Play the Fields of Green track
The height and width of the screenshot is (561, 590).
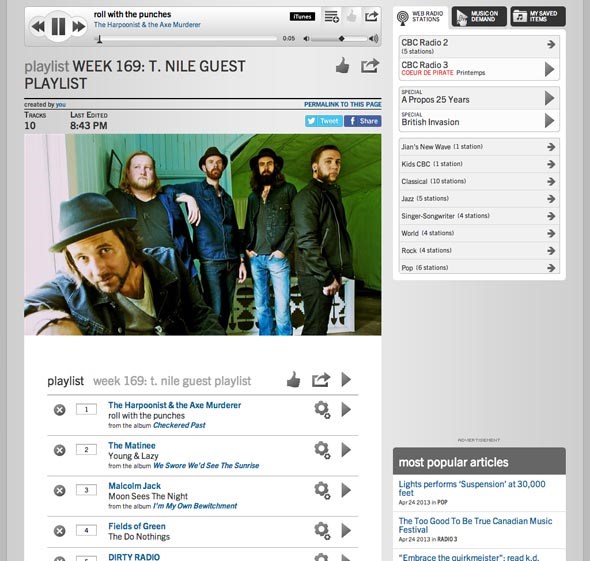(x=346, y=531)
